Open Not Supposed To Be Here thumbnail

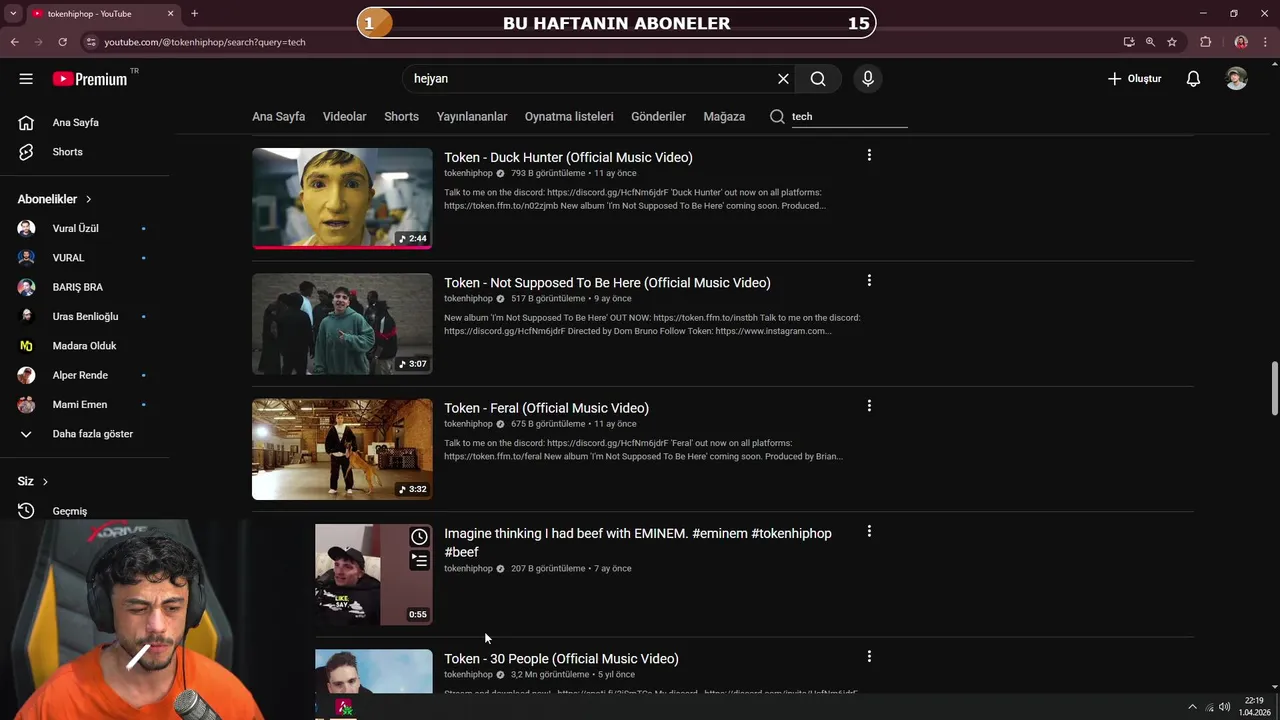(342, 324)
